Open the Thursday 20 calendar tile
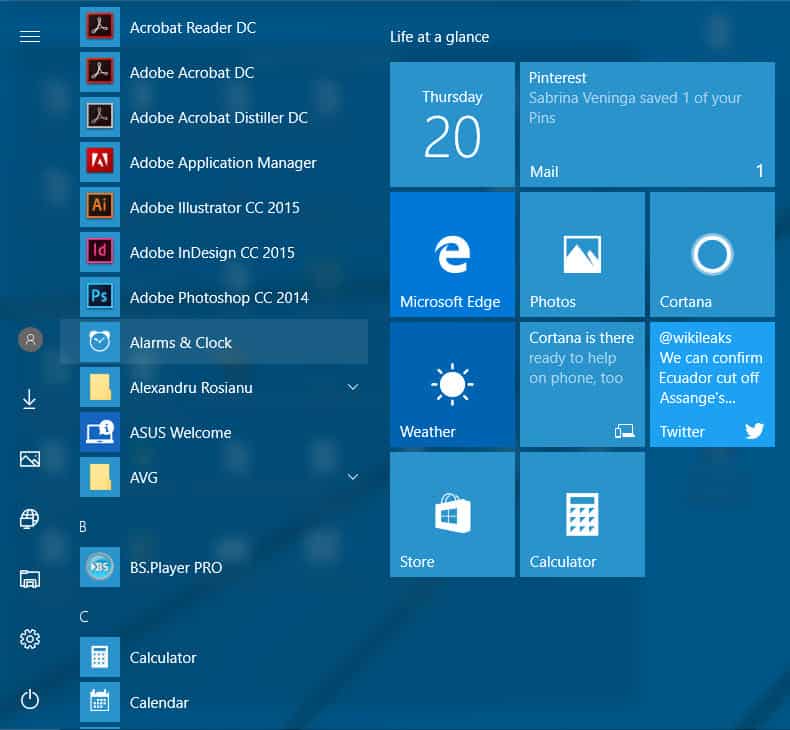Image resolution: width=790 pixels, height=730 pixels. tap(452, 124)
